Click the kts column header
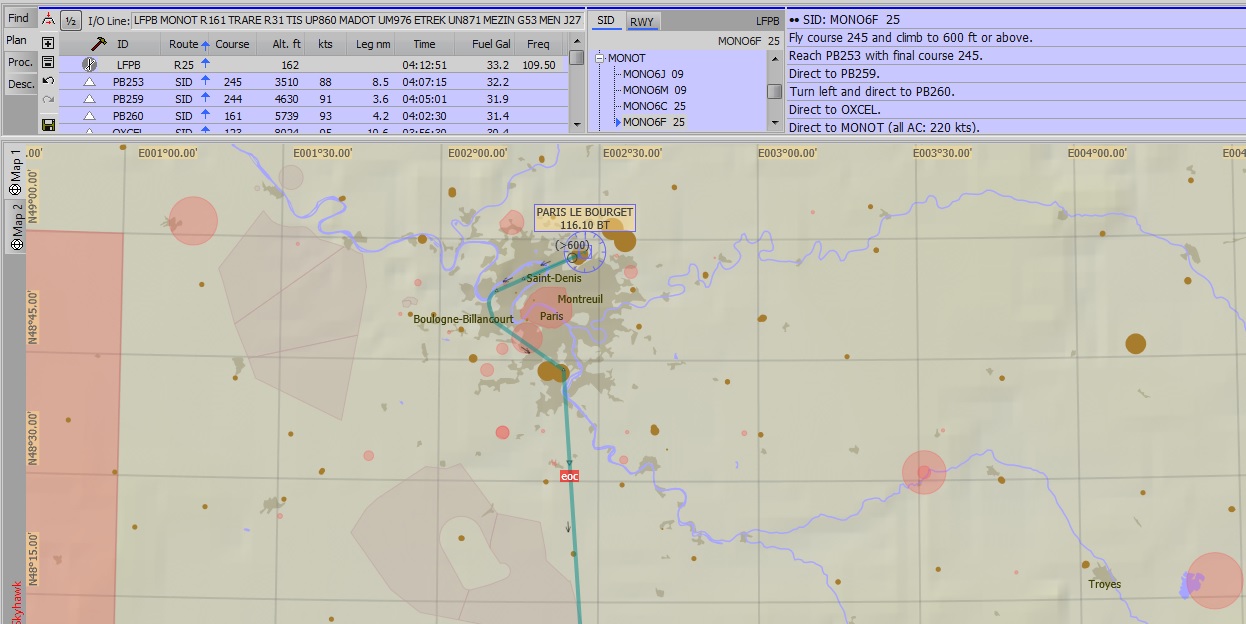The height and width of the screenshot is (624, 1246). pyautogui.click(x=325, y=44)
